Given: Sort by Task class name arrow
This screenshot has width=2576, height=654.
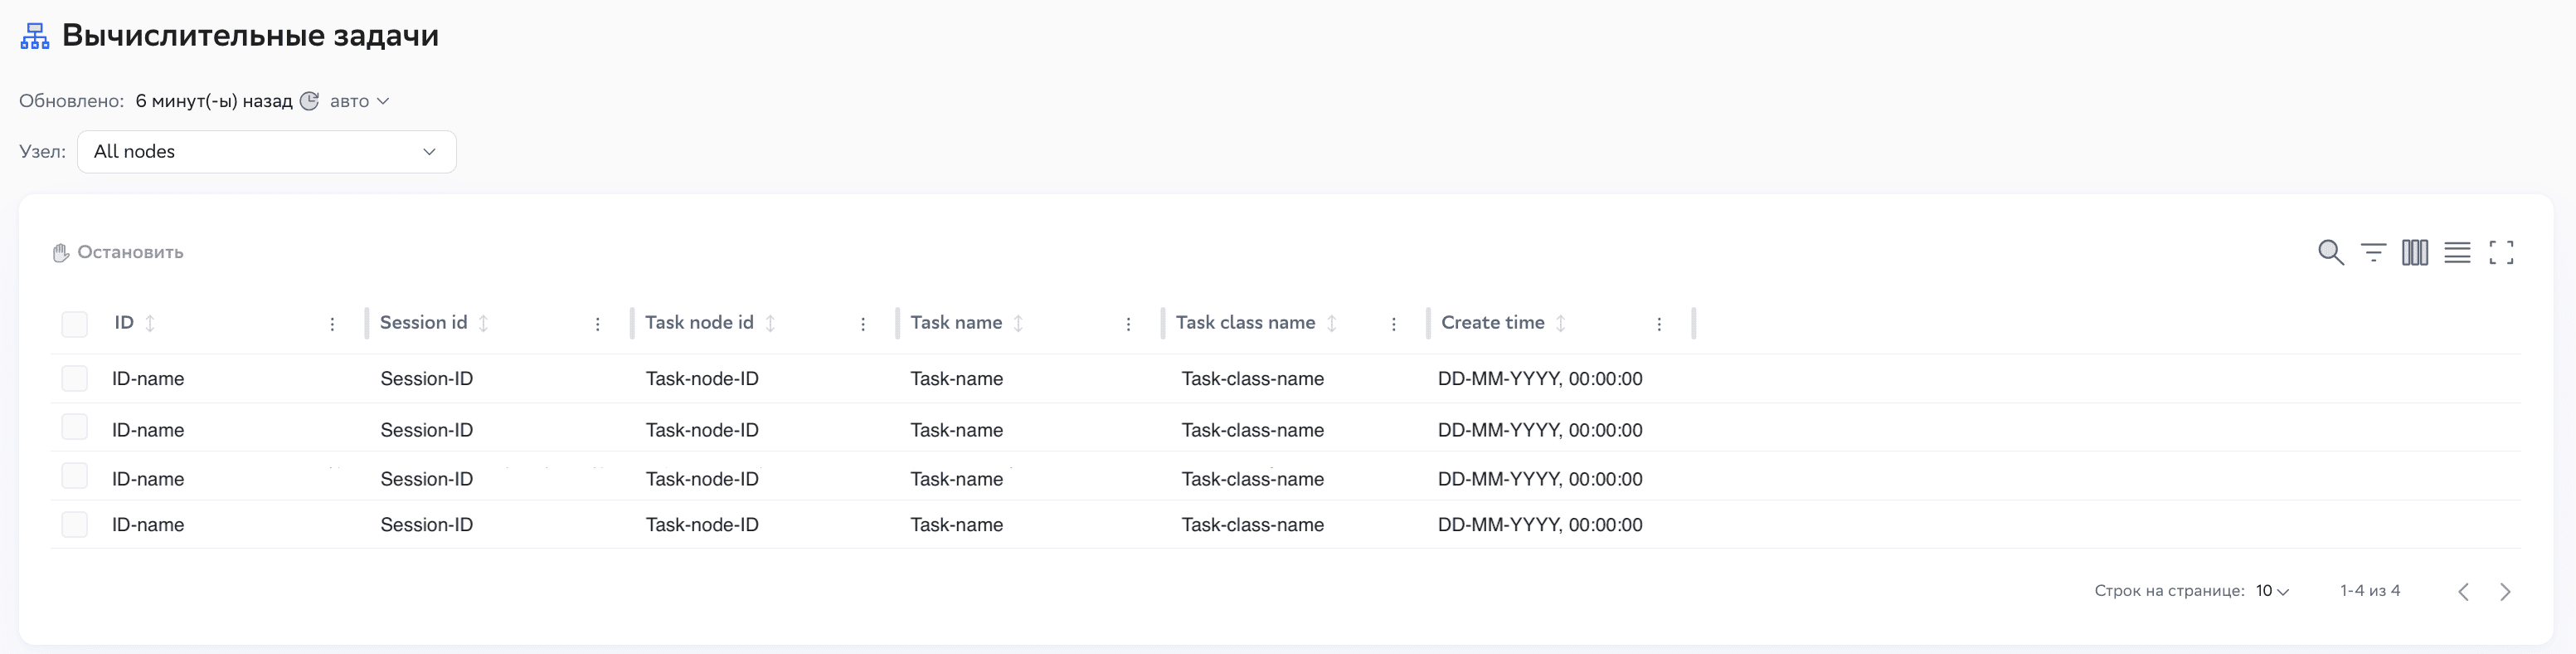Looking at the screenshot, I should 1332,324.
